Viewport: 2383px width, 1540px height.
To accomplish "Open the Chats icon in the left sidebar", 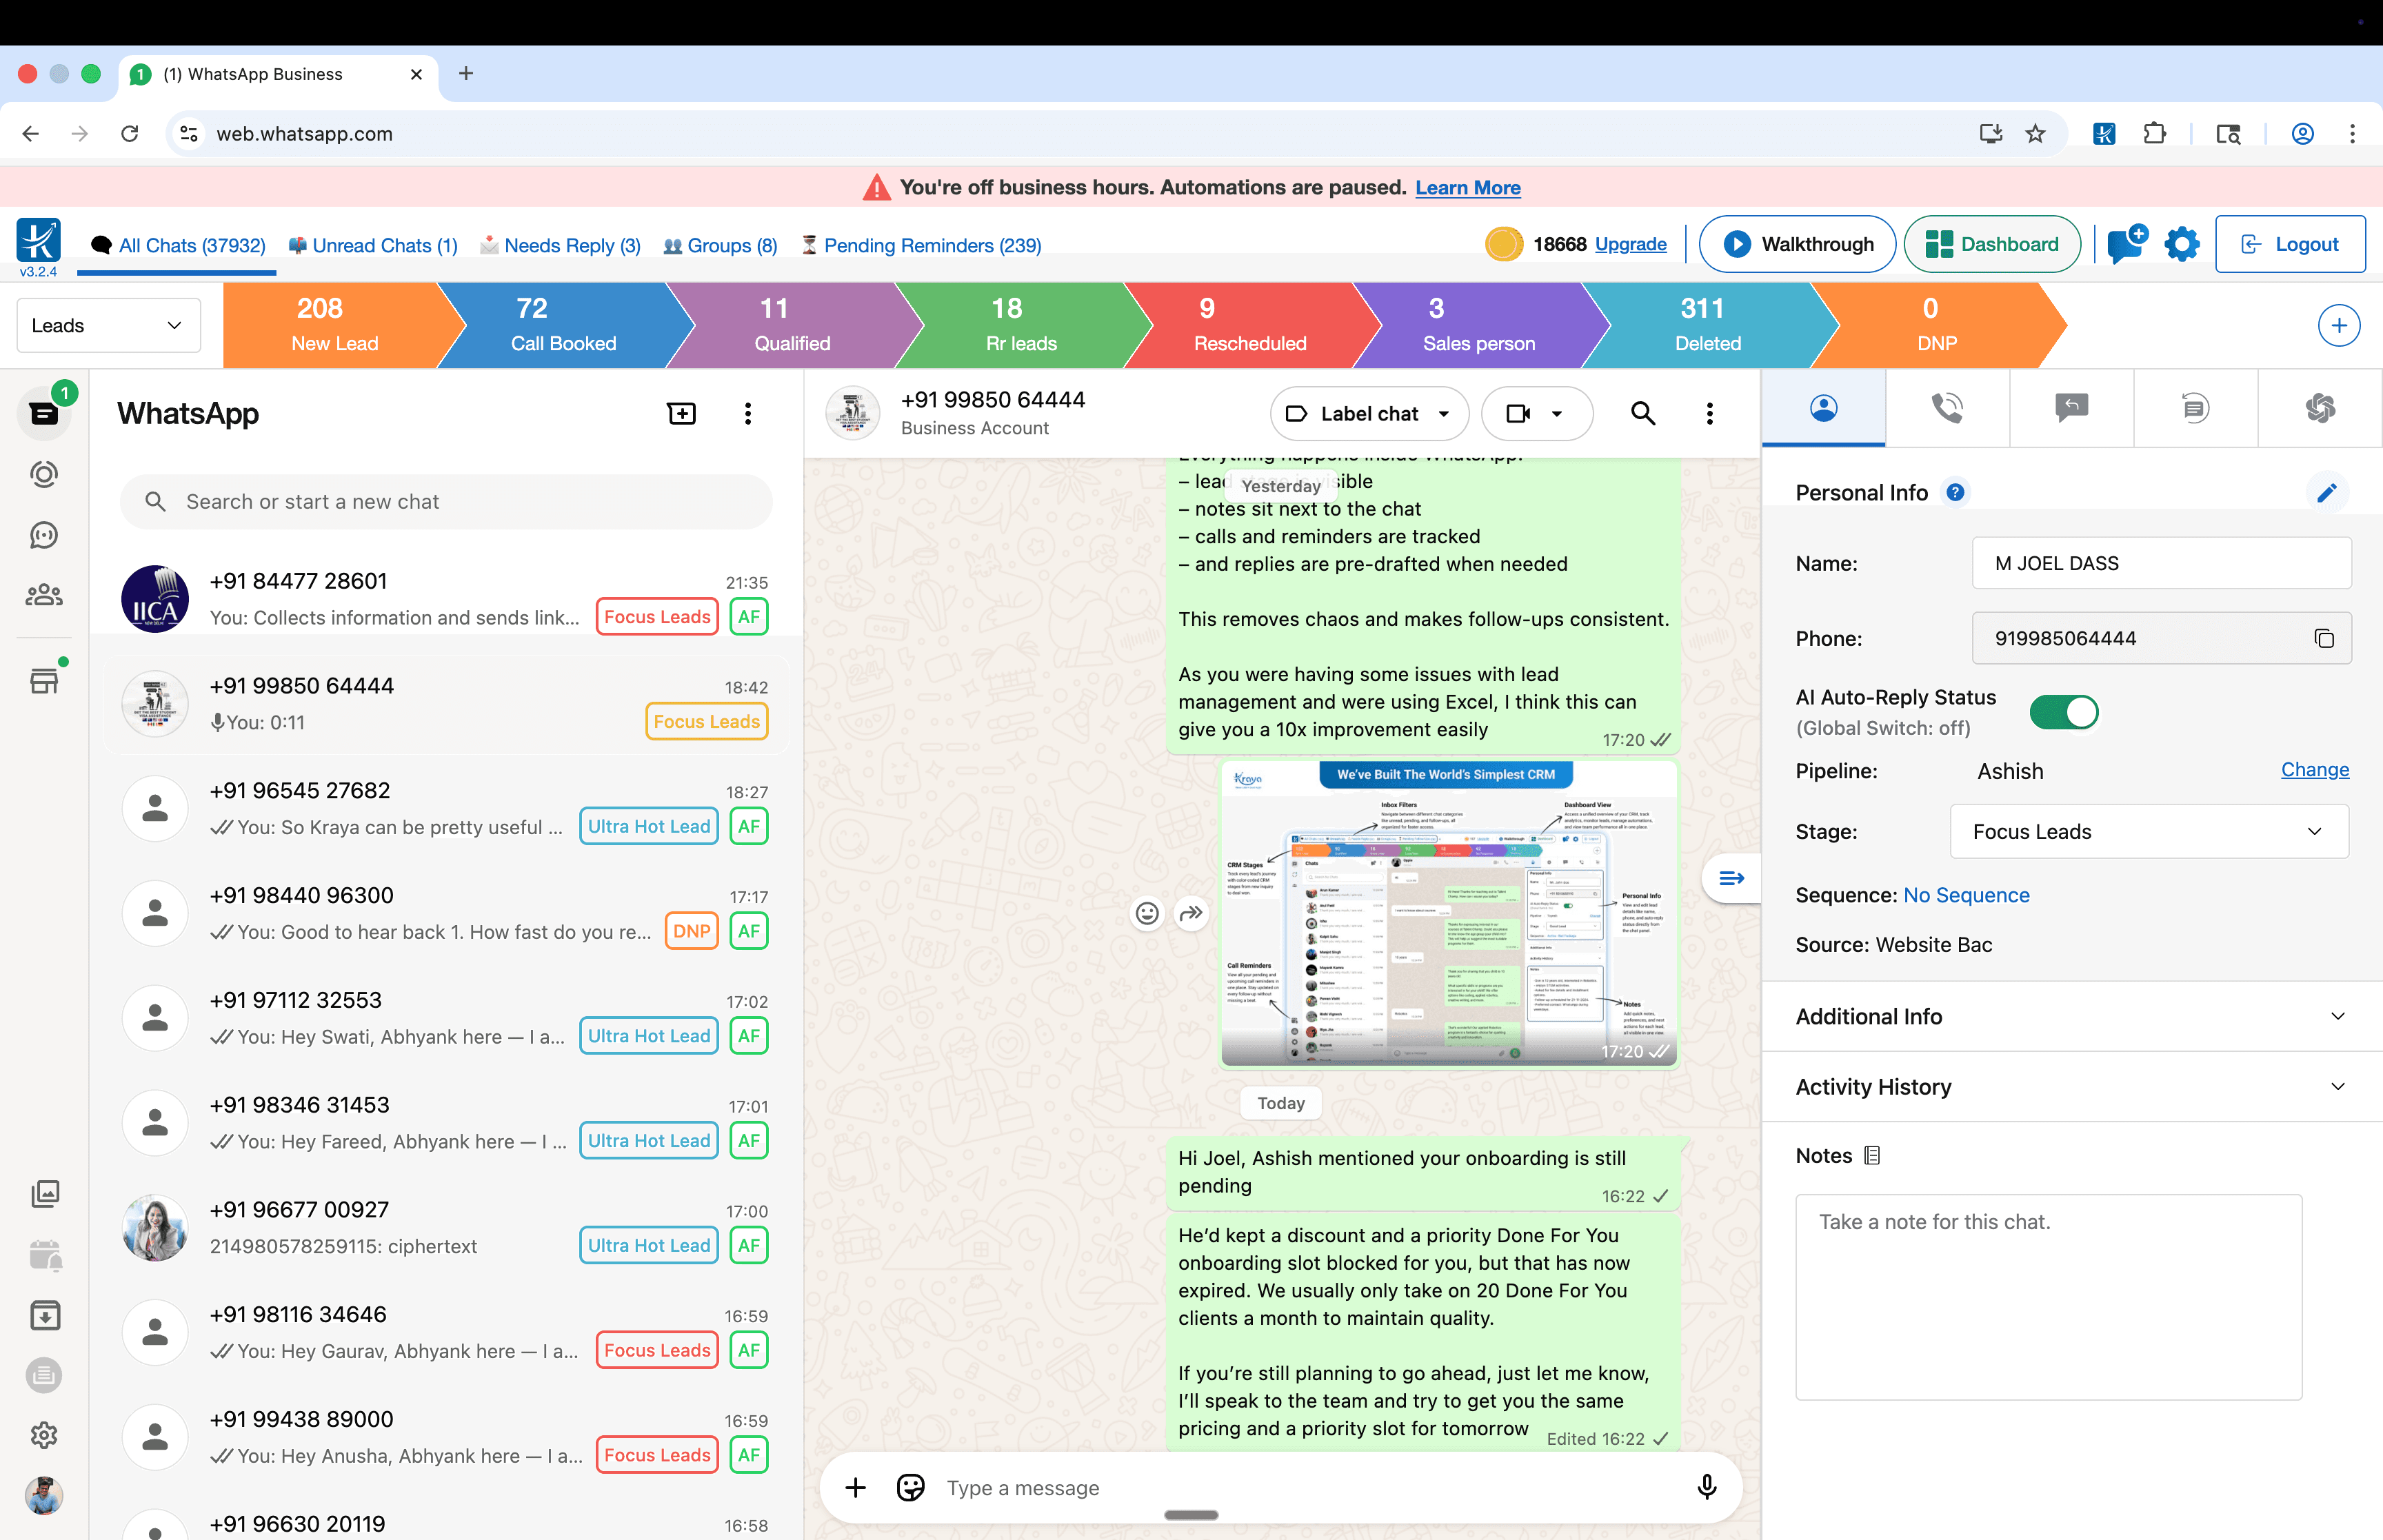I will pyautogui.click(x=44, y=413).
